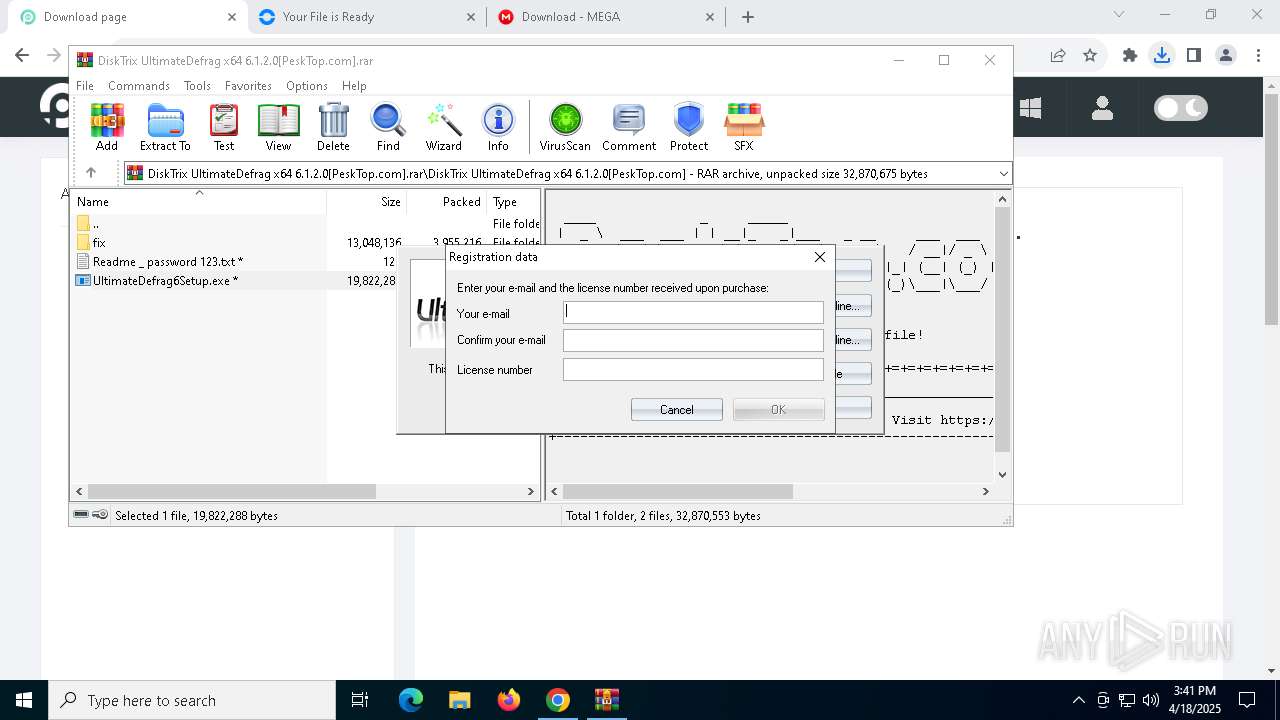Image resolution: width=1280 pixels, height=720 pixels.
Task: Click Chrome's extensions puzzle icon
Action: pyautogui.click(x=1130, y=56)
